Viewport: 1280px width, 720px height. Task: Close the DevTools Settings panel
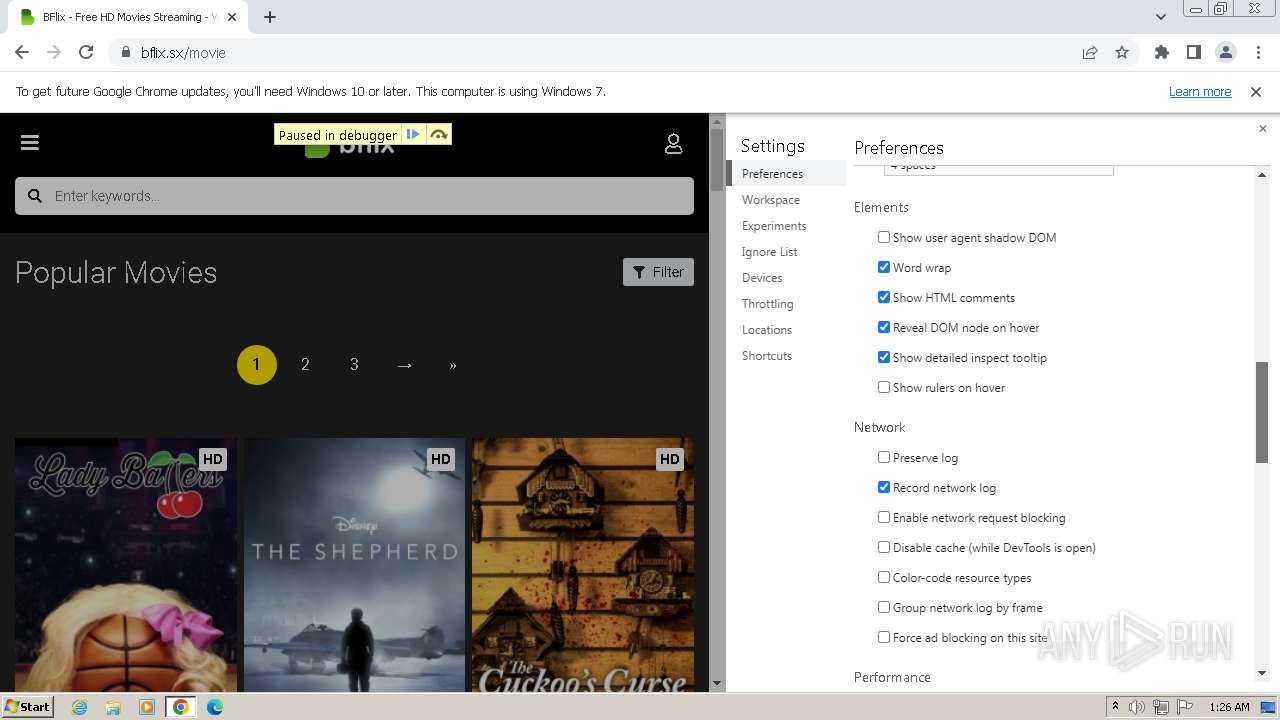coord(1262,128)
